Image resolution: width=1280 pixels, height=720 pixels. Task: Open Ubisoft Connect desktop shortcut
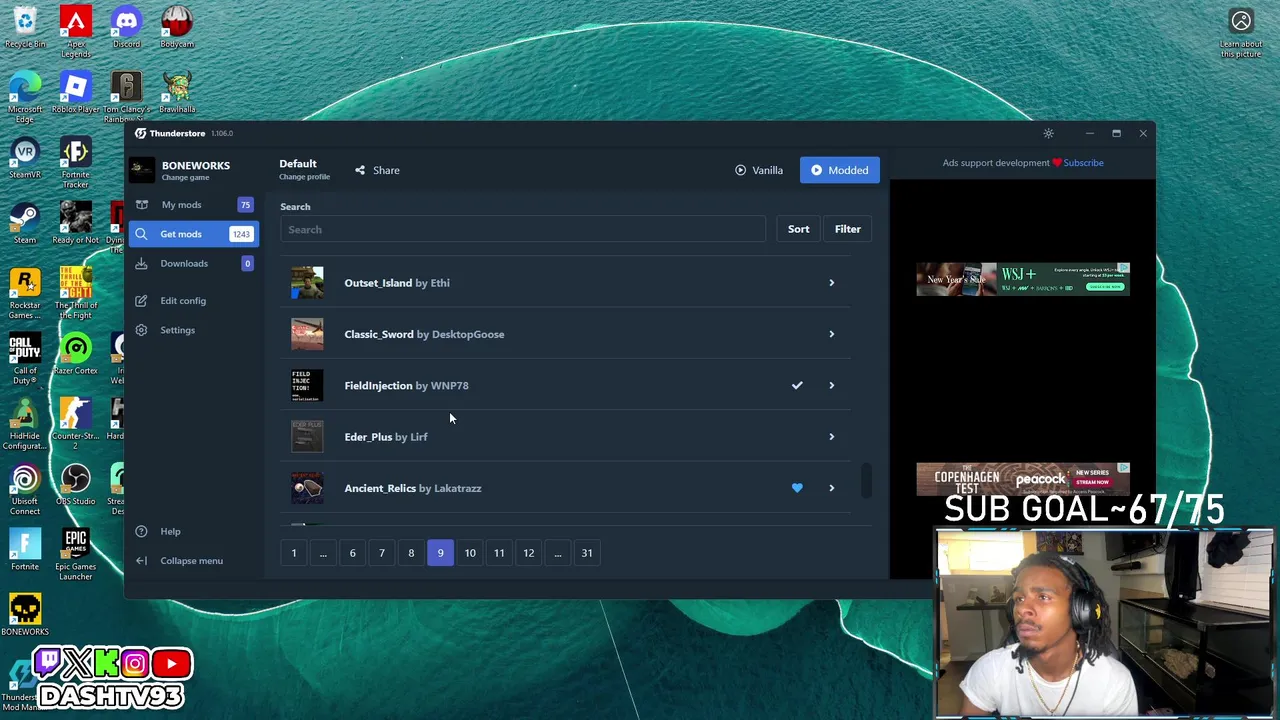coord(25,489)
